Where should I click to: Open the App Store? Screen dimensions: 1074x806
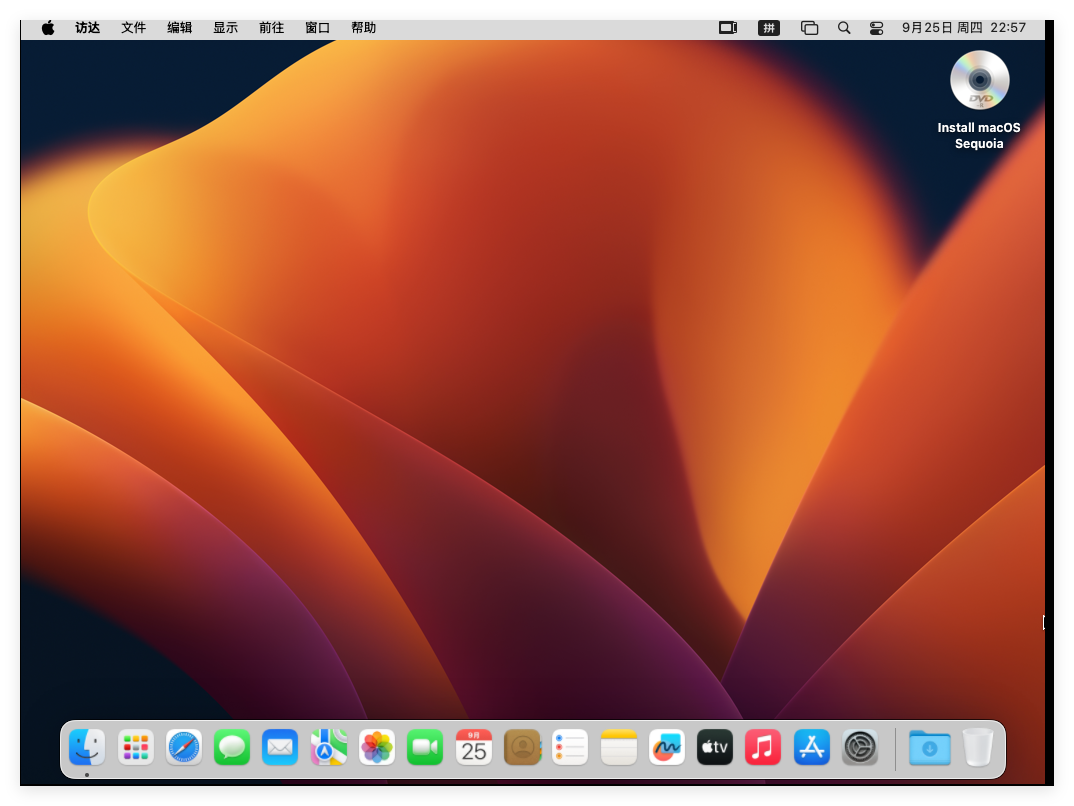tap(812, 747)
